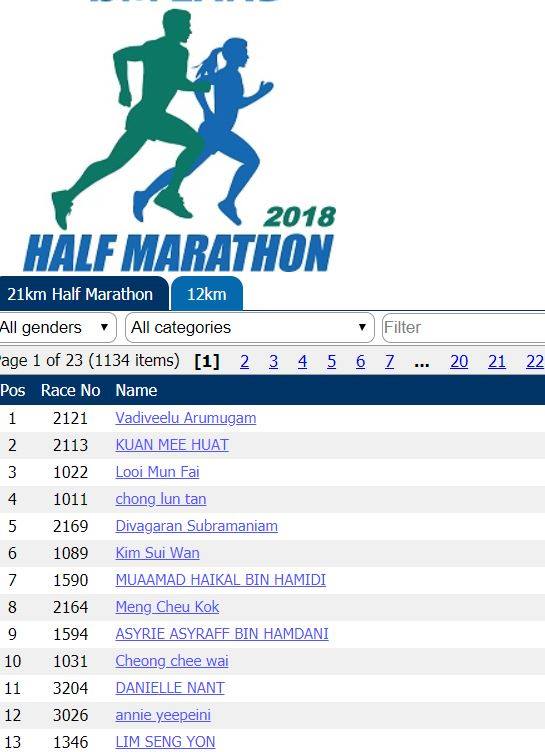Go to results page 2

pyautogui.click(x=245, y=361)
